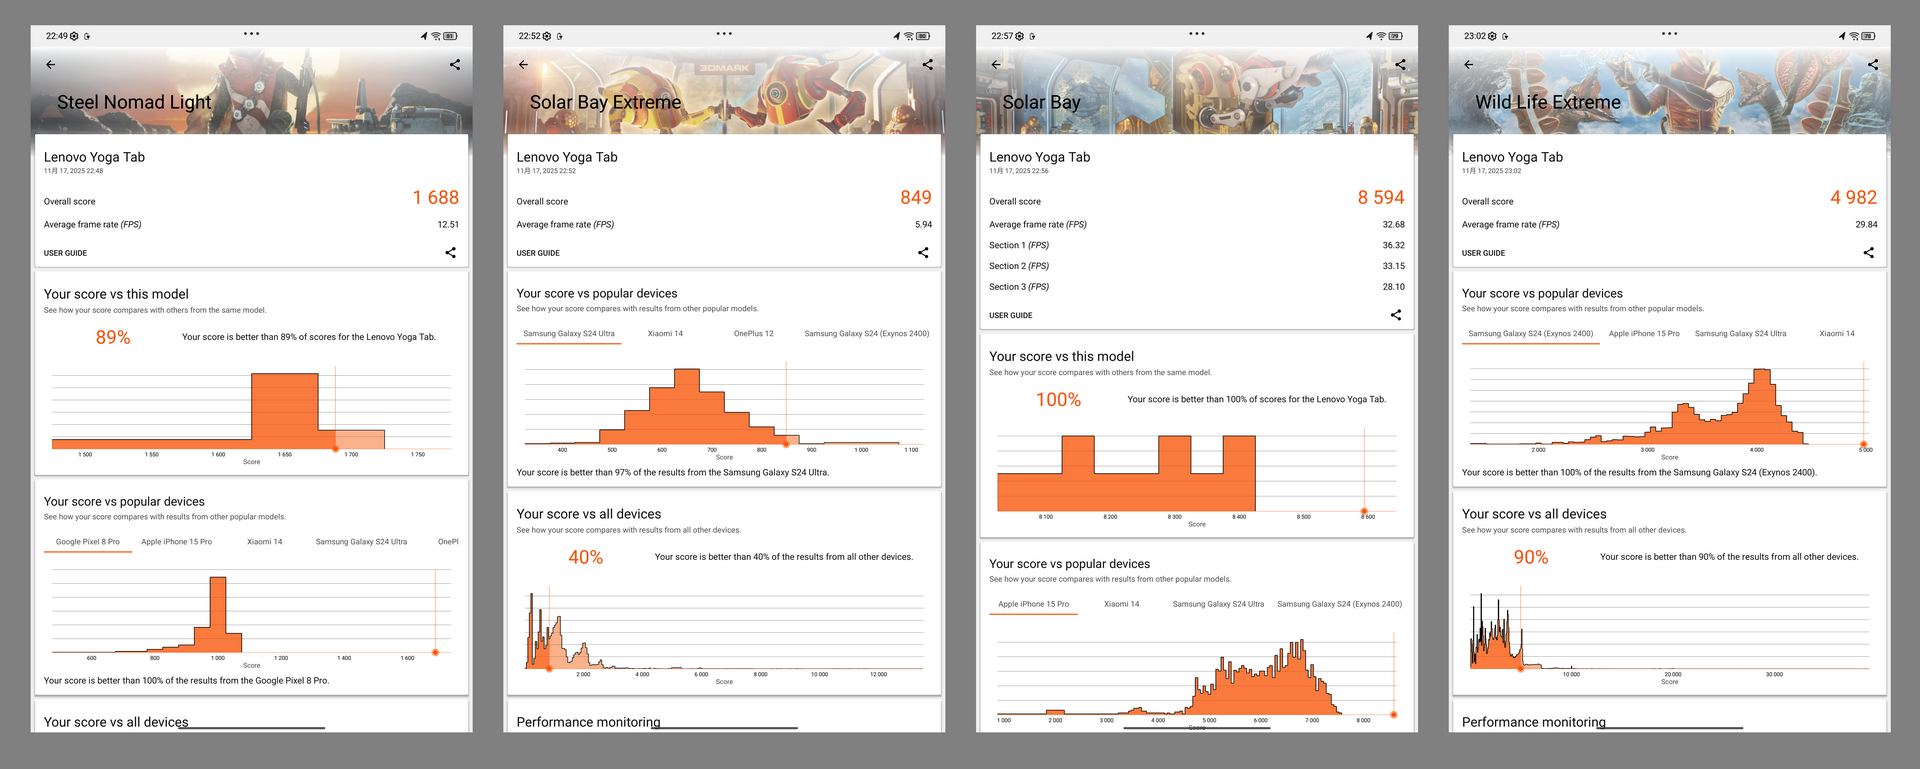Click the 8 594 overall score value
The image size is (1920, 769).
click(x=1381, y=198)
